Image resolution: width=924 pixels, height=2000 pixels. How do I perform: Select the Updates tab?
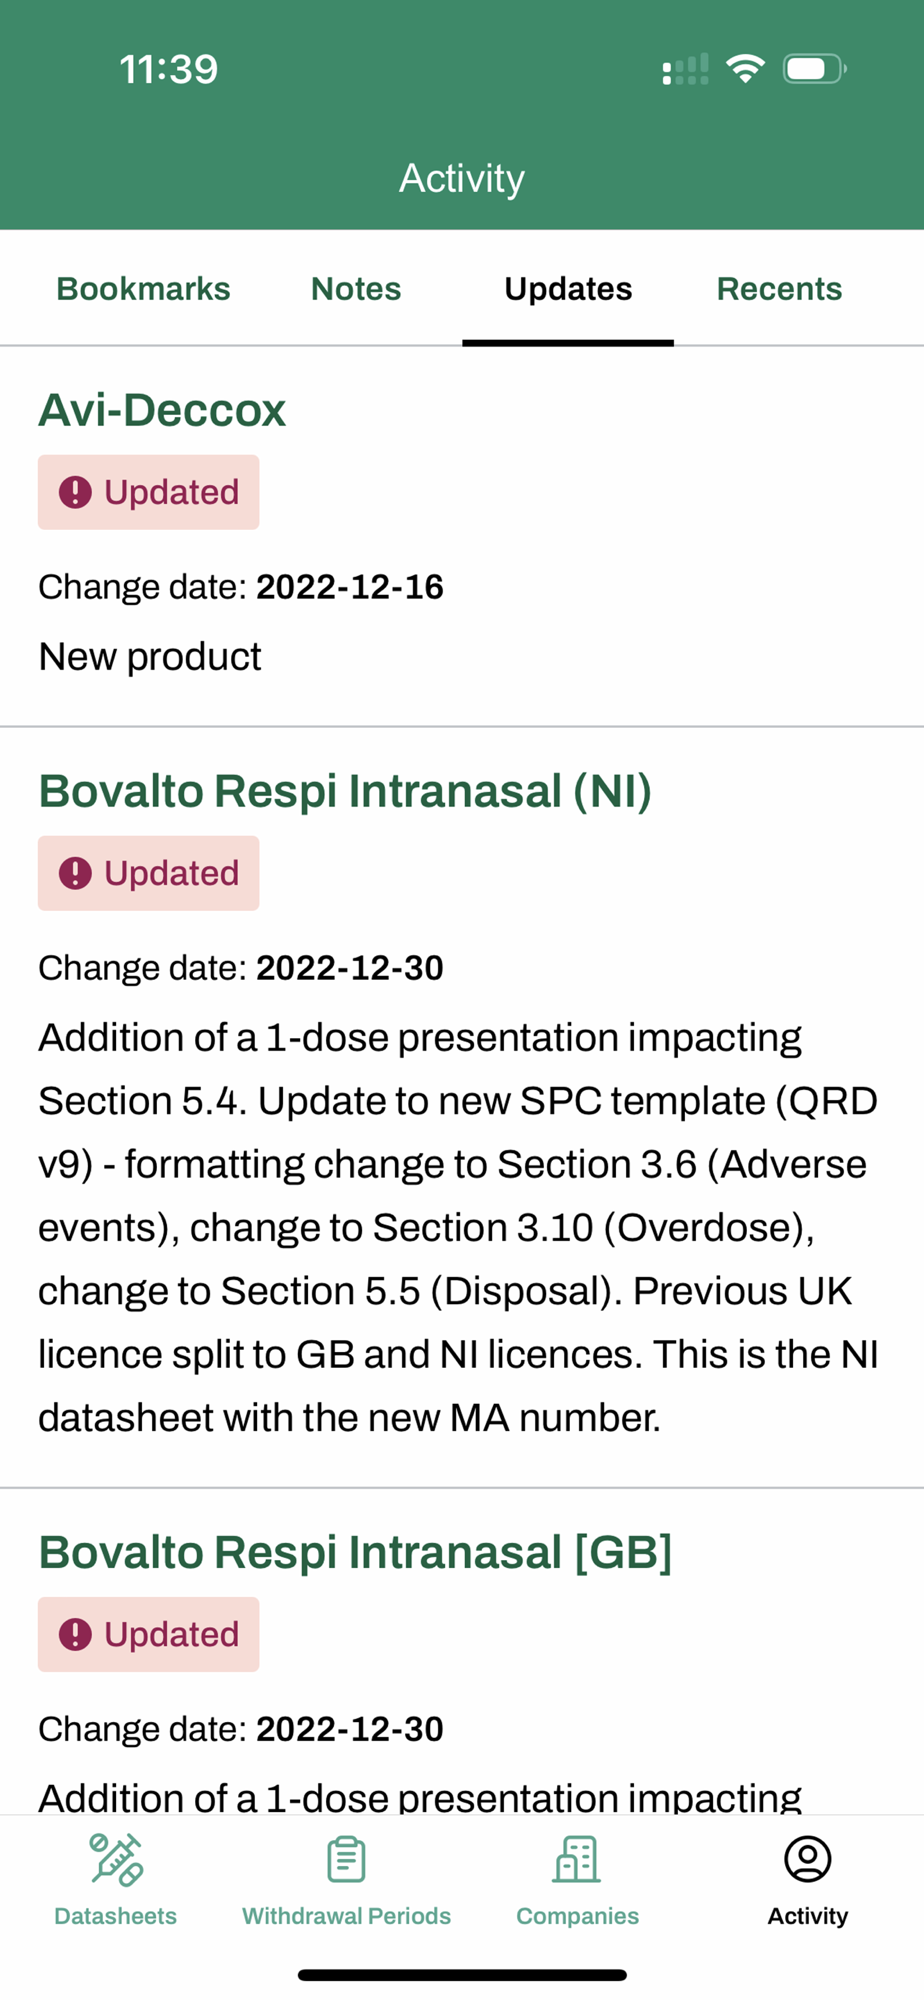(x=568, y=289)
